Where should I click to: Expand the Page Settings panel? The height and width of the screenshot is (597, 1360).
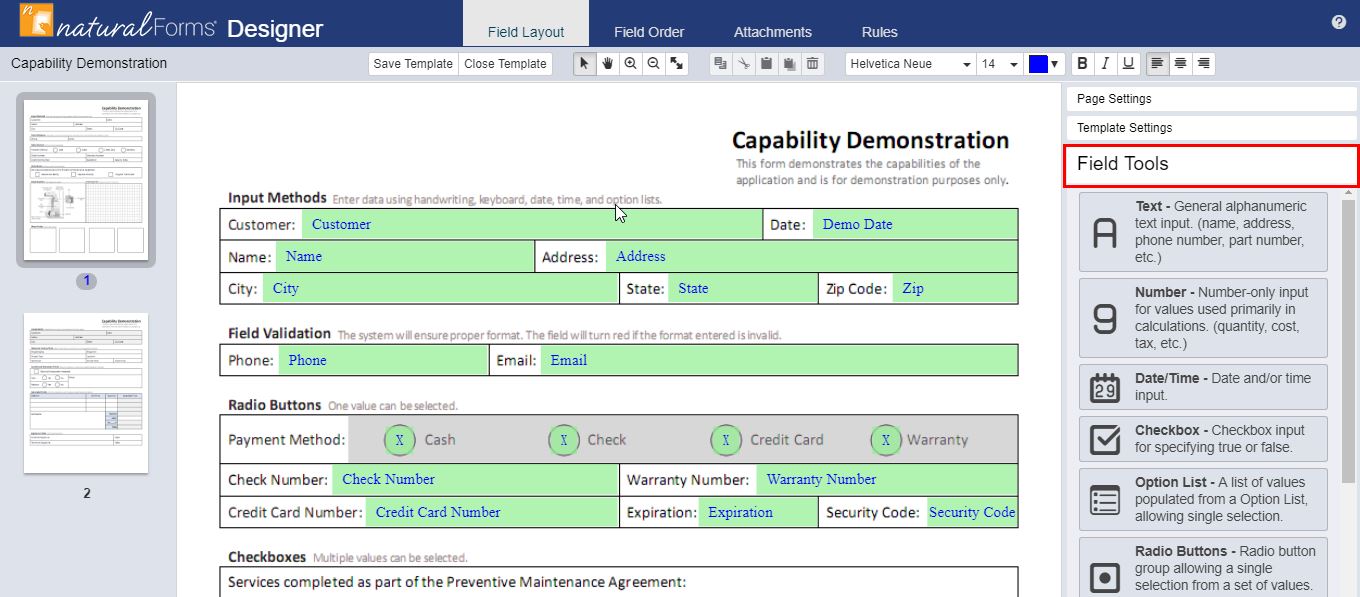point(1211,99)
